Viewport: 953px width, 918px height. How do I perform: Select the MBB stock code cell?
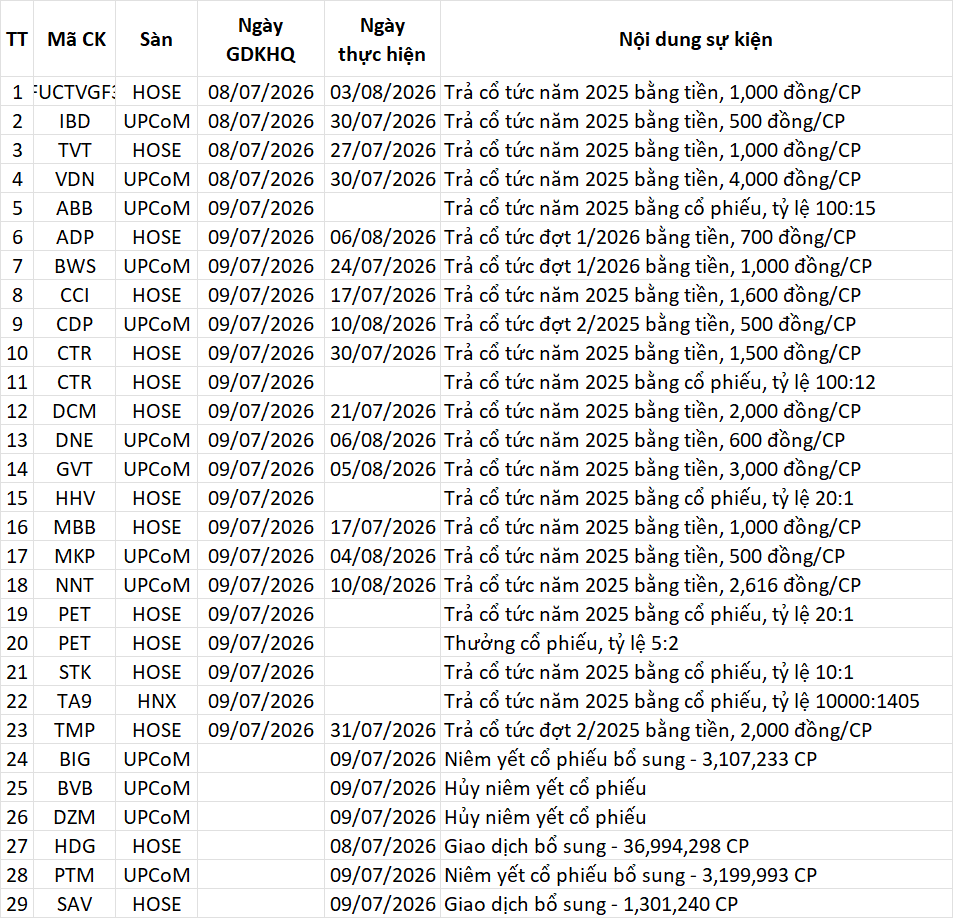tap(75, 527)
